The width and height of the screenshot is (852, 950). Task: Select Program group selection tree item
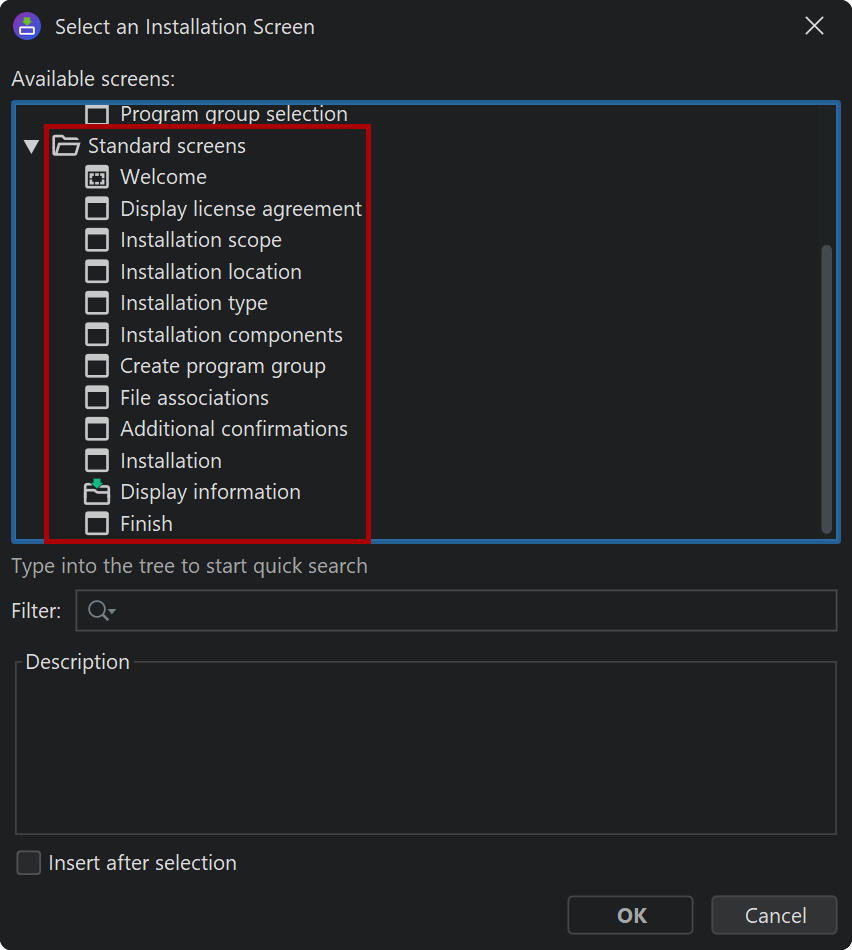233,114
